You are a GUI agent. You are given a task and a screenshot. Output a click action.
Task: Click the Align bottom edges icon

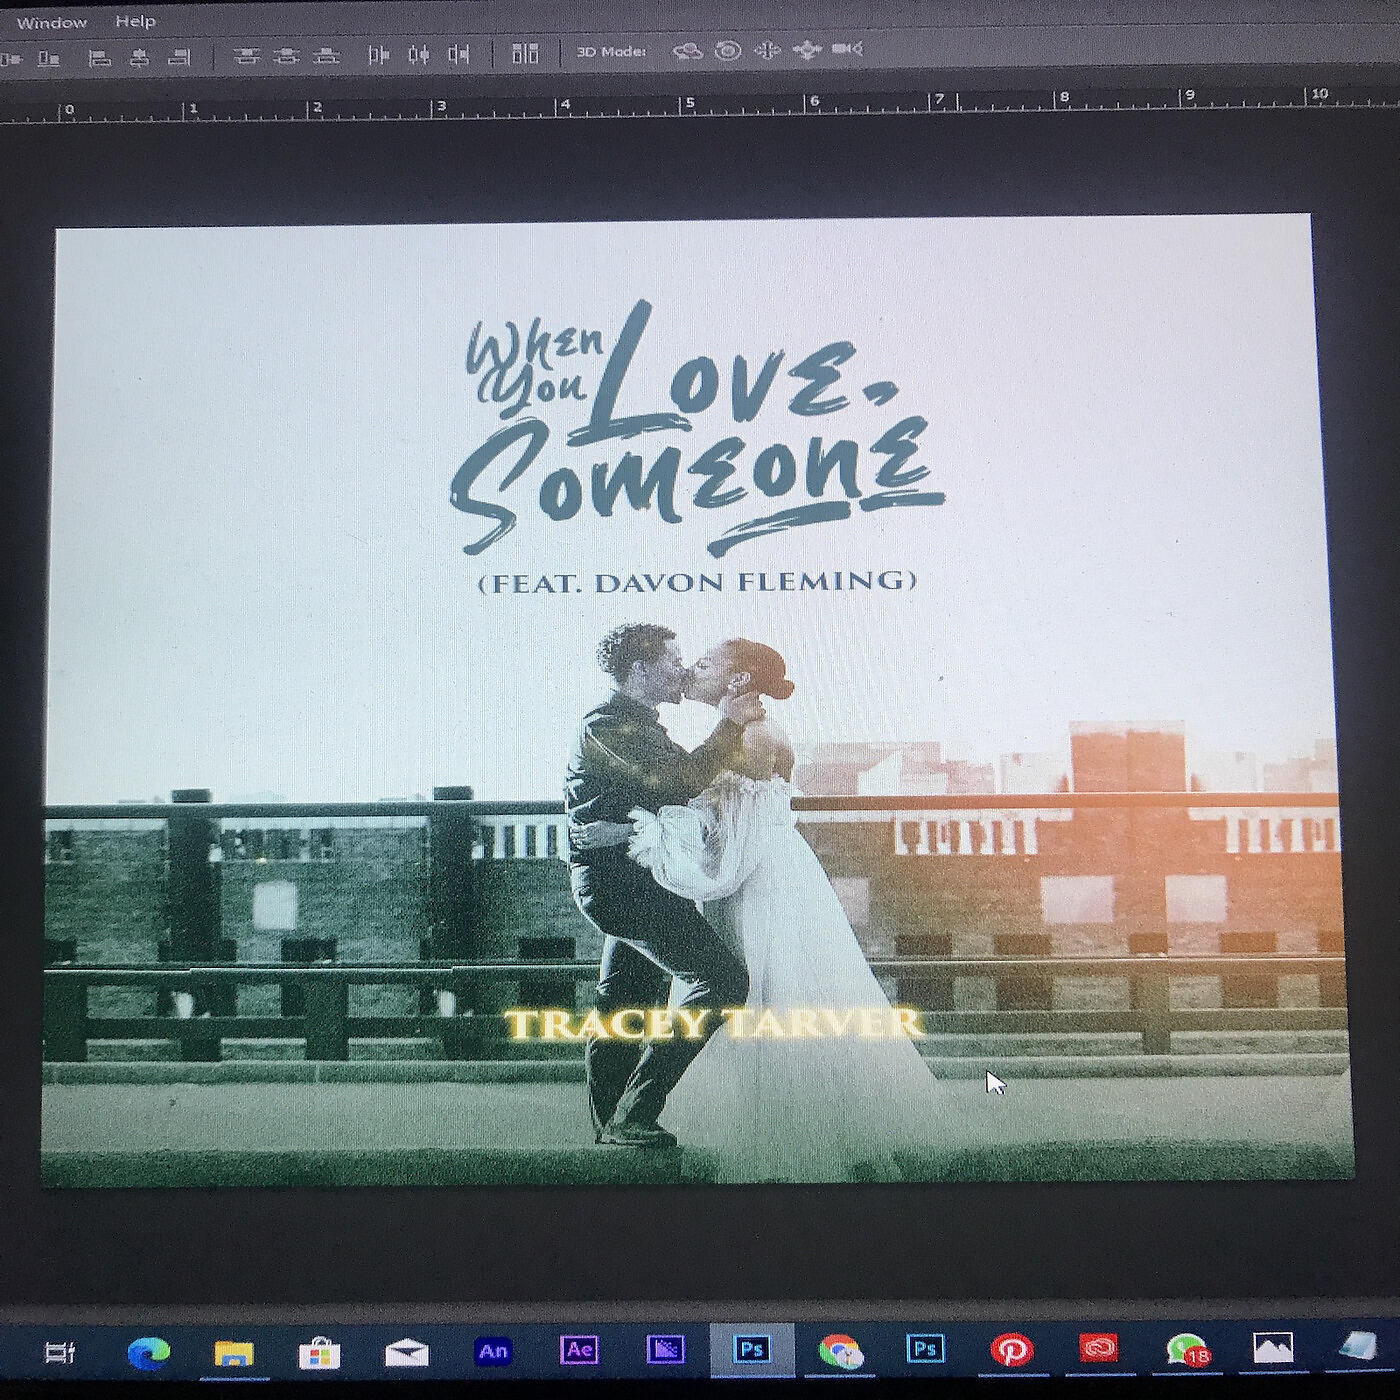(x=48, y=59)
